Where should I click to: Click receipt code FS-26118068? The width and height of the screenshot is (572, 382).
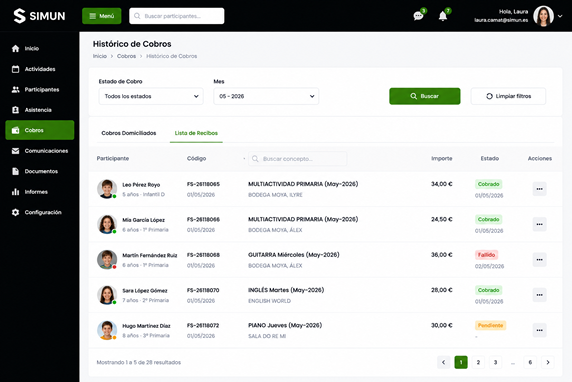tap(203, 255)
